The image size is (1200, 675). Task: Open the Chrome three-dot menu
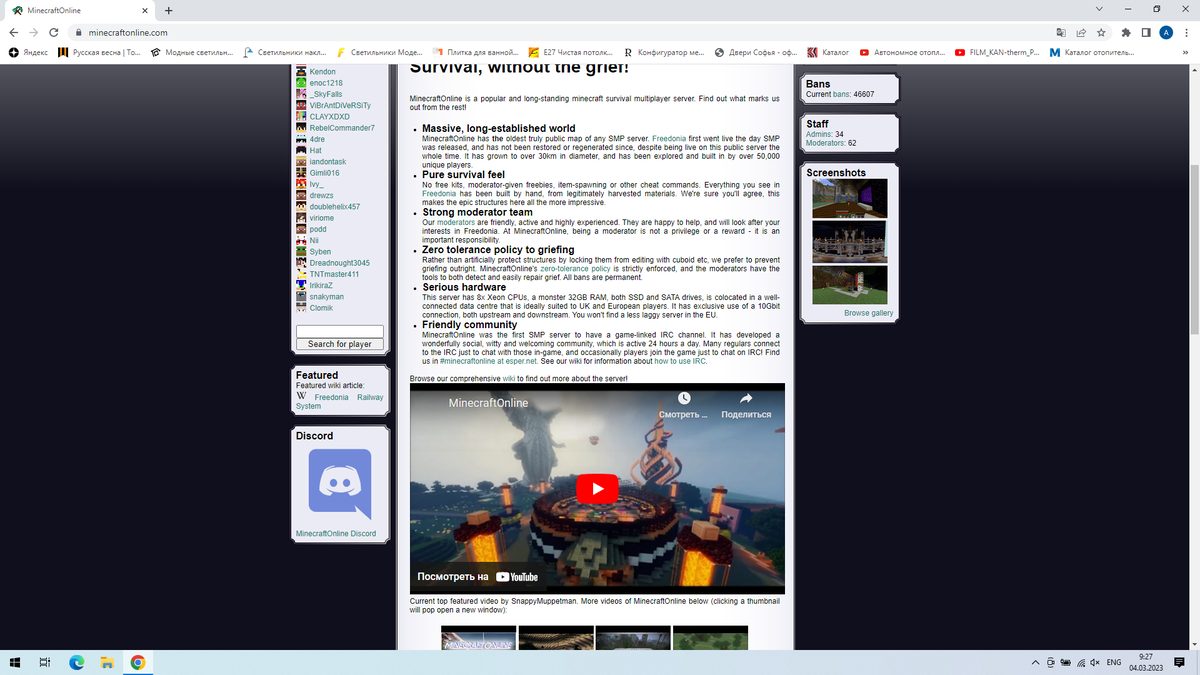point(1187,32)
